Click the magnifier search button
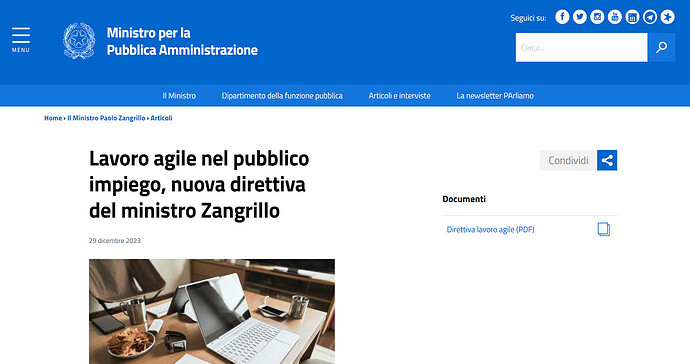The width and height of the screenshot is (690, 364). [661, 47]
